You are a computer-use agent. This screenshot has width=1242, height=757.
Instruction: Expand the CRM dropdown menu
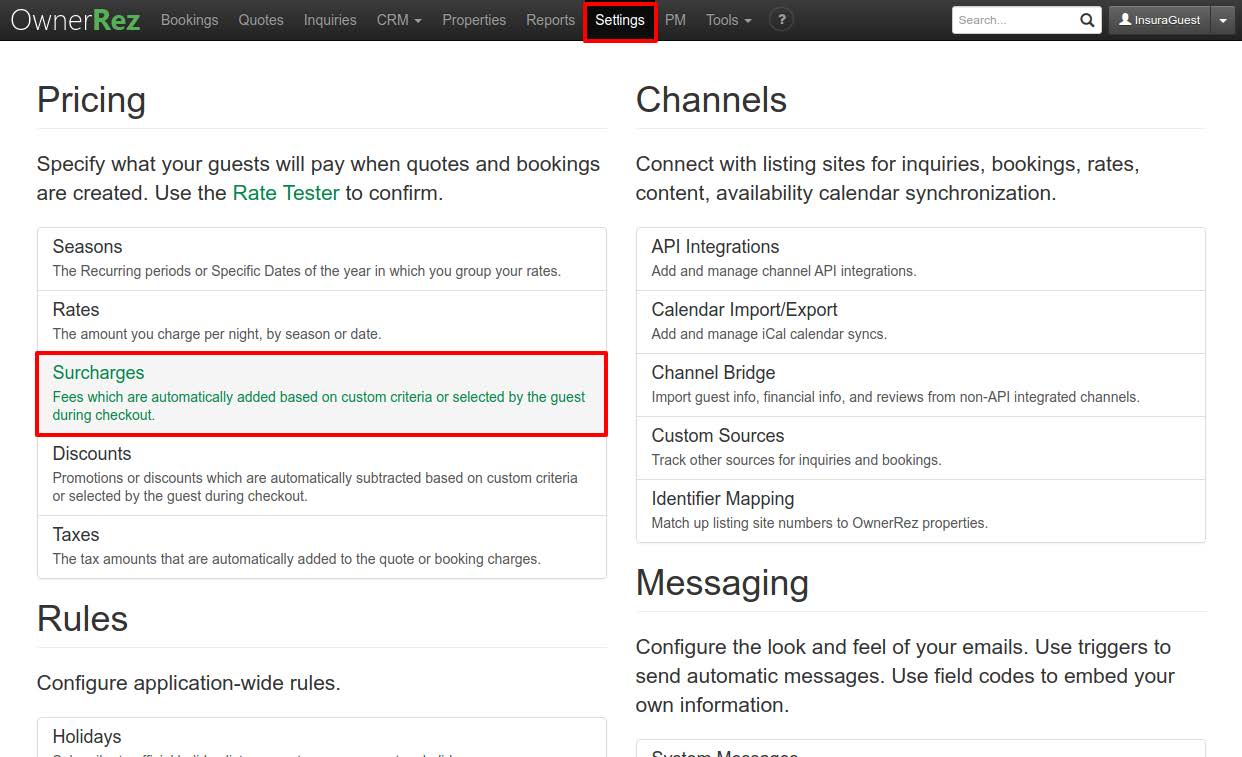(399, 20)
